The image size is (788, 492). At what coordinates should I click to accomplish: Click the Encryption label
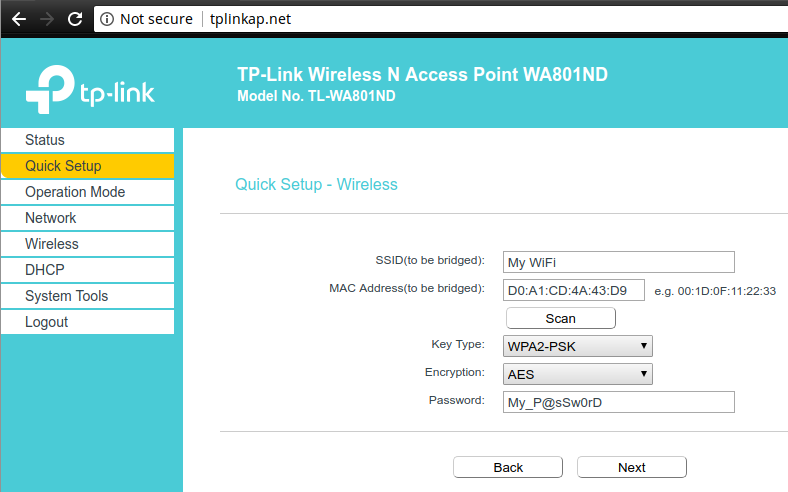tap(455, 372)
